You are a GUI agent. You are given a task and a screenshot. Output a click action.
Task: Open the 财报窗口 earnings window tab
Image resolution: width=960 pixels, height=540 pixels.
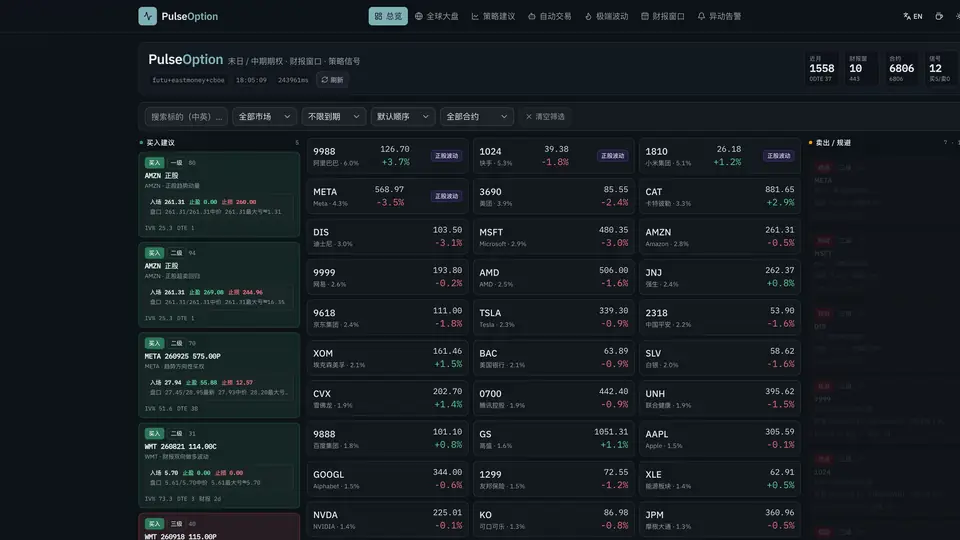click(663, 17)
